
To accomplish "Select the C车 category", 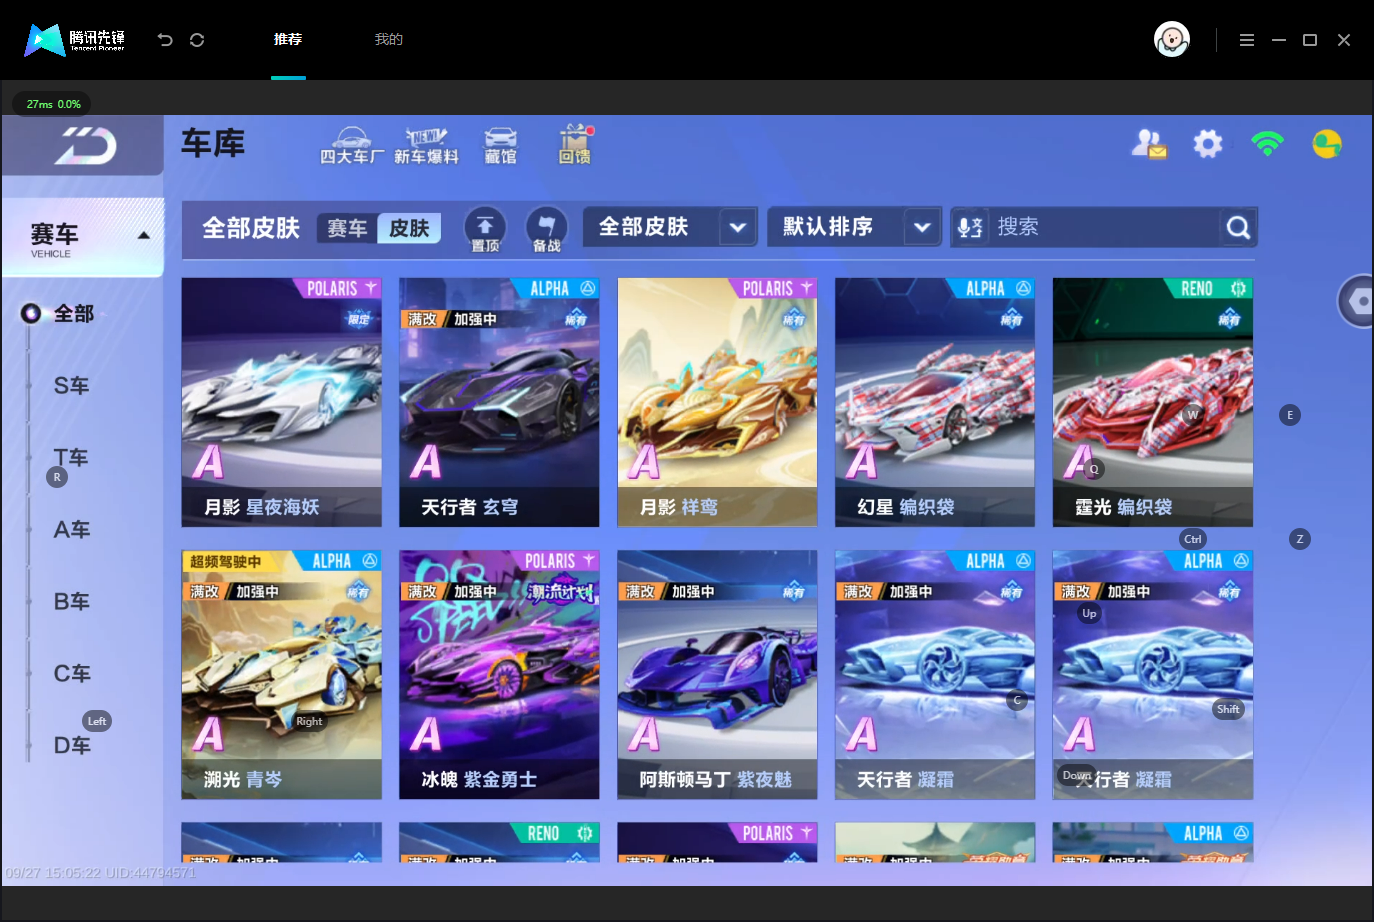I will tap(71, 674).
